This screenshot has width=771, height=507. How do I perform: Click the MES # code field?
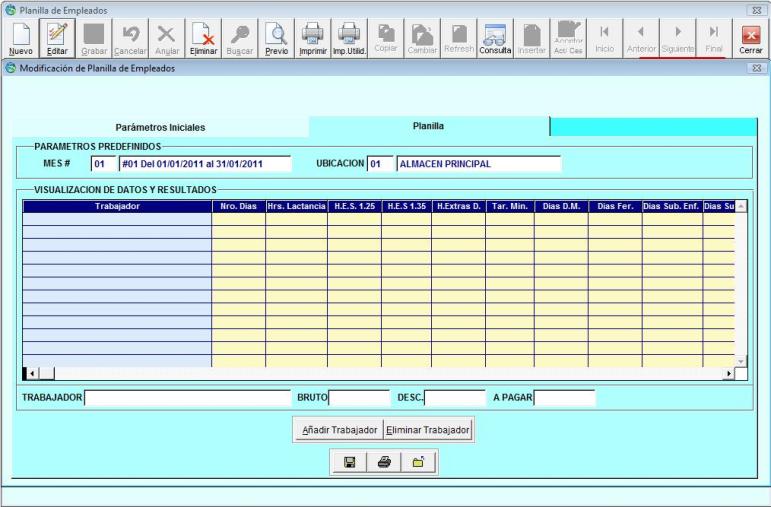coord(103,164)
